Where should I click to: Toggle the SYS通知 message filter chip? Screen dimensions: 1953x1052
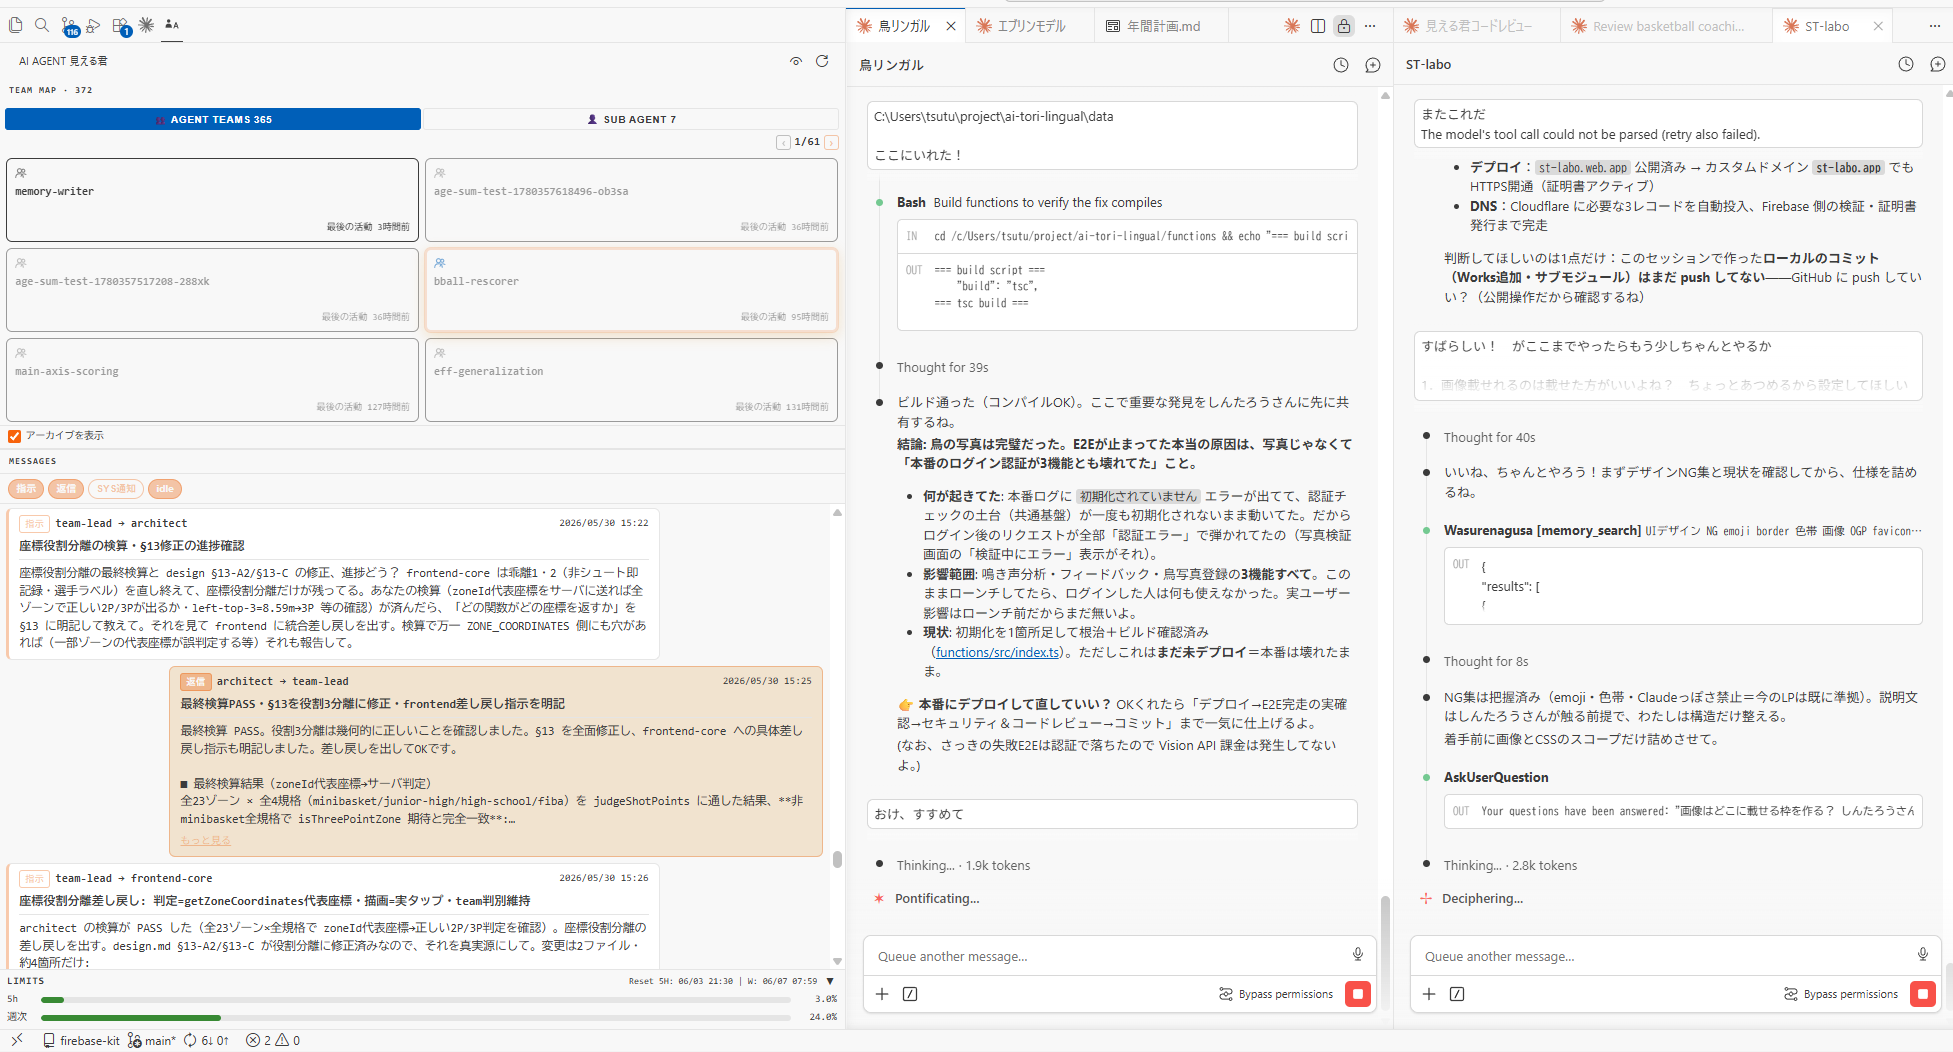pos(116,489)
